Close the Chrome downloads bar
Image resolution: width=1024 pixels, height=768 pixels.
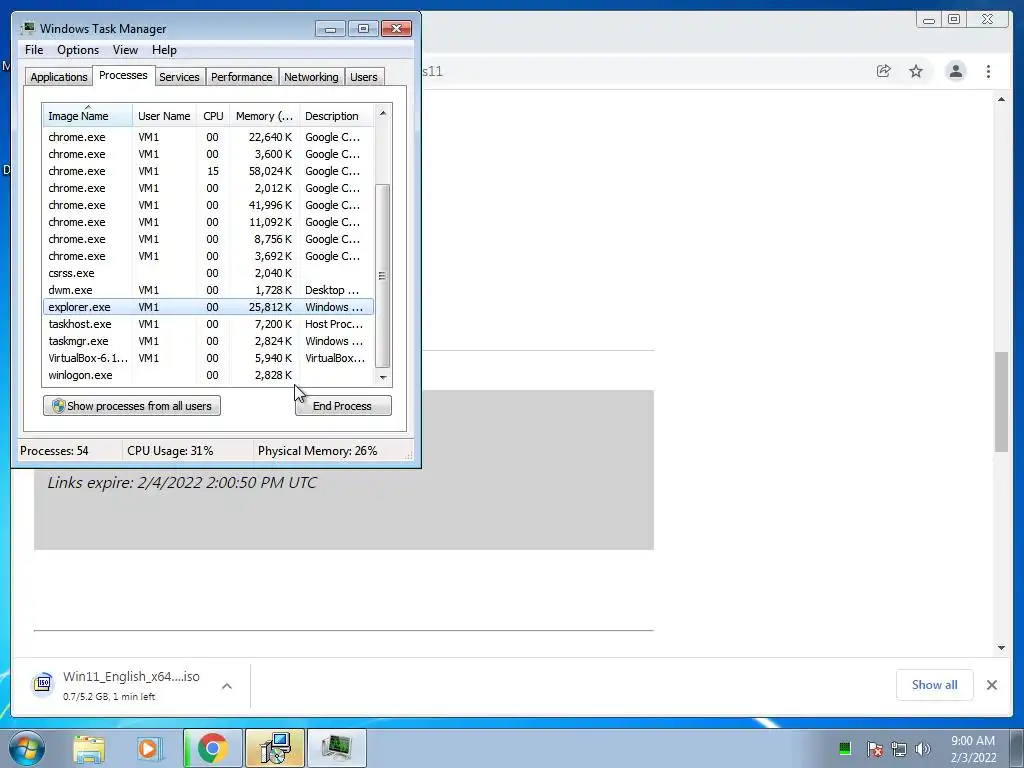coord(991,685)
